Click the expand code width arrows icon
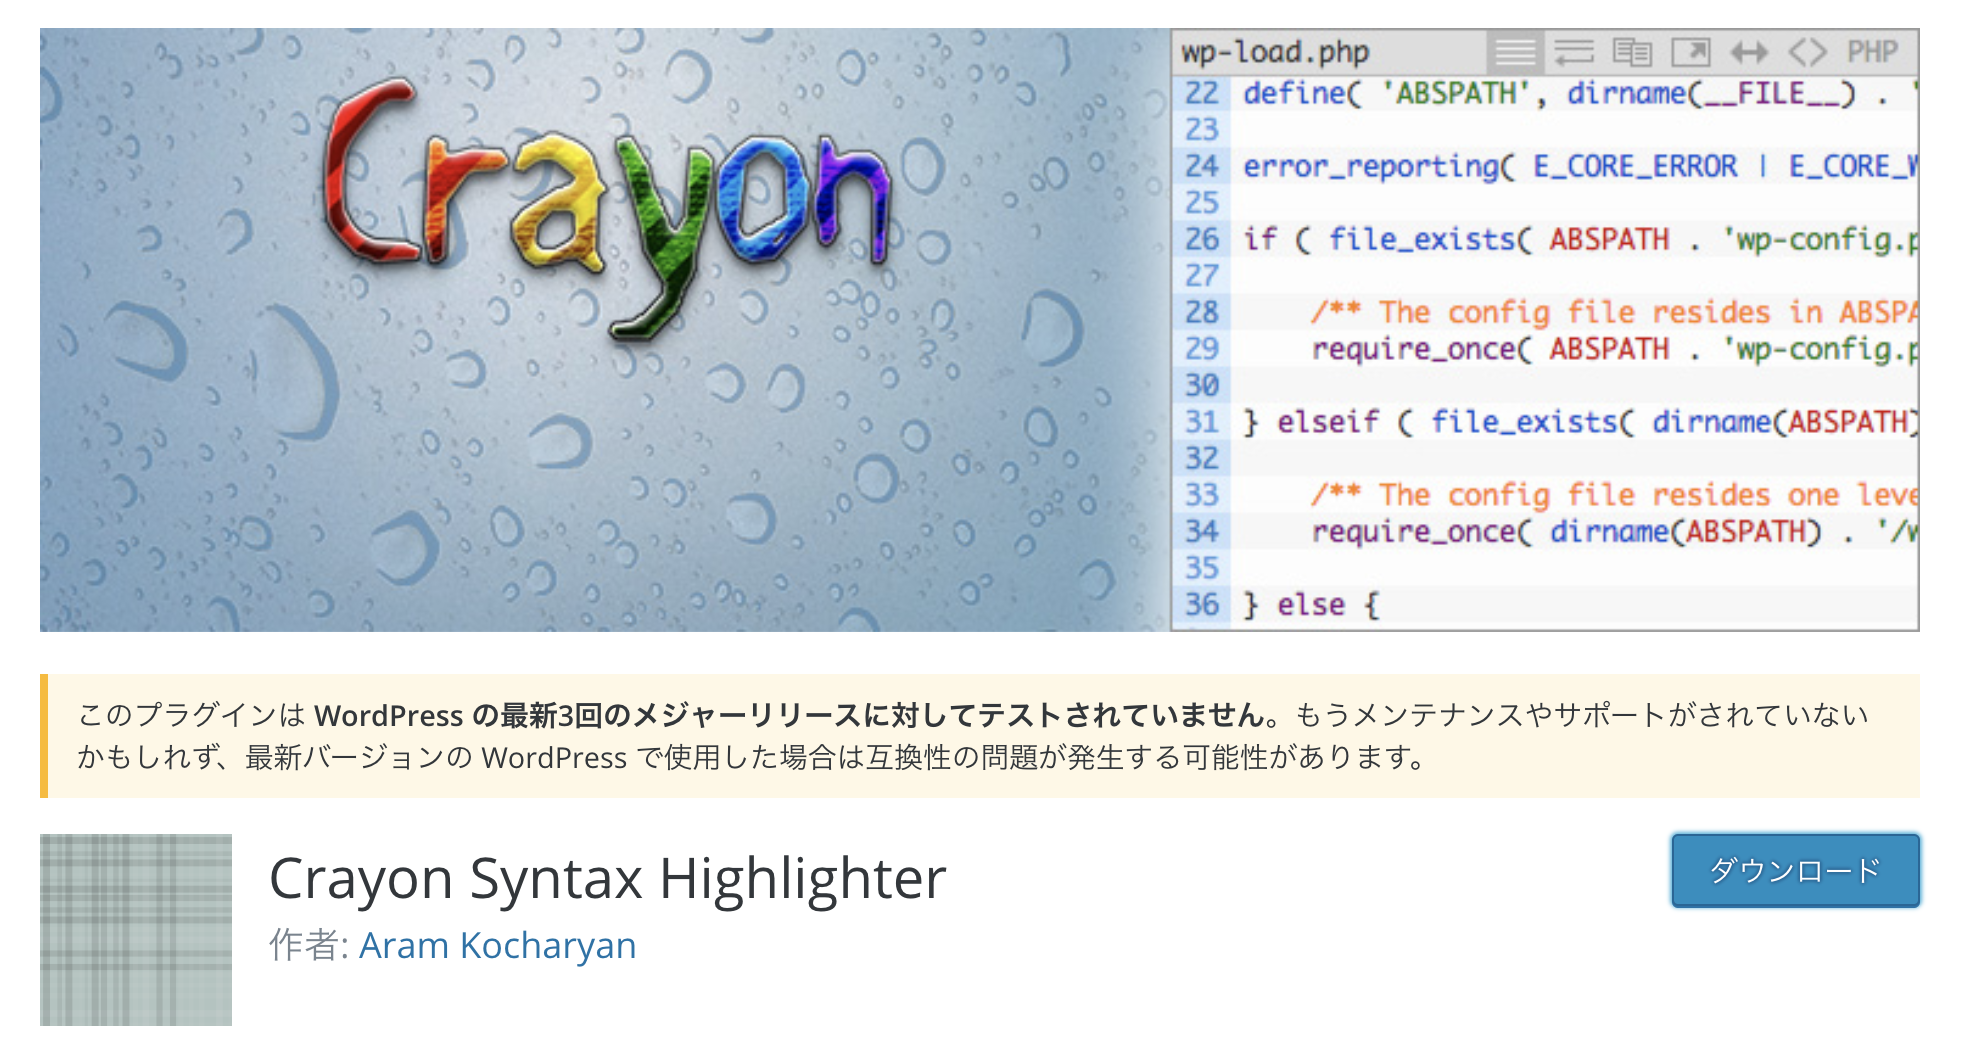This screenshot has width=1968, height=1062. pos(1749,52)
